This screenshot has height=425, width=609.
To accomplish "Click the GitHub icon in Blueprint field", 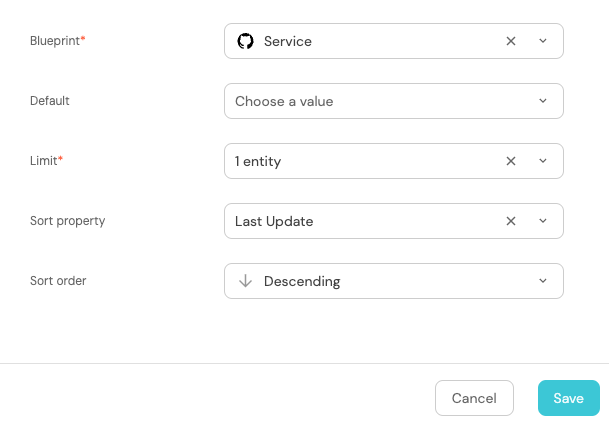I will point(245,41).
